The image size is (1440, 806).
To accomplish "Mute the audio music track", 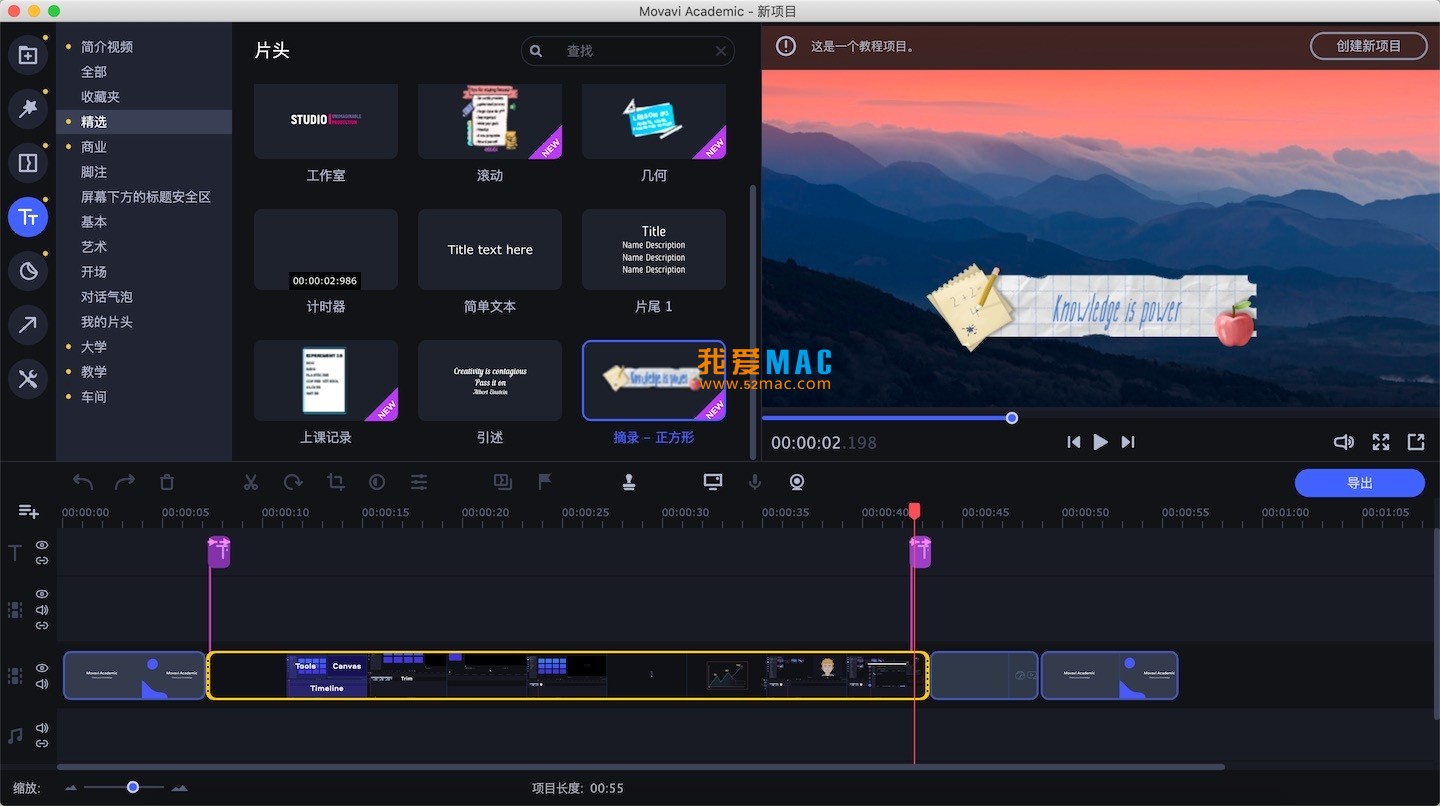I will coord(42,728).
